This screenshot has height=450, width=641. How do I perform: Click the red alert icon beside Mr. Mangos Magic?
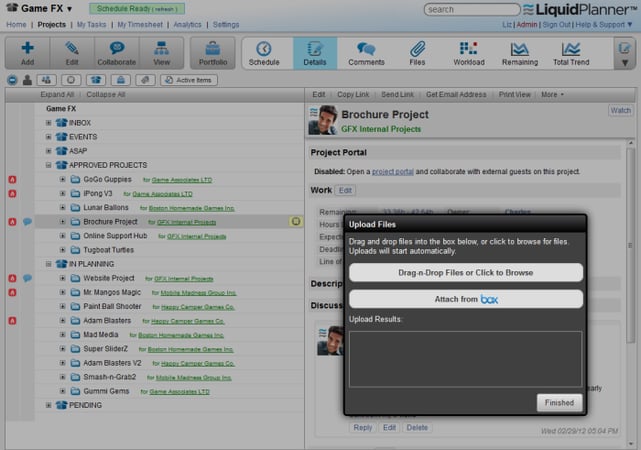click(13, 293)
